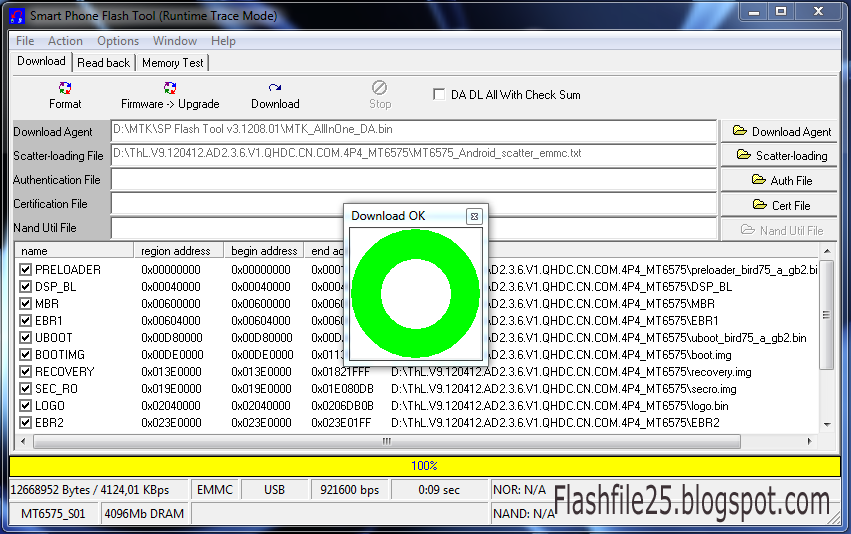The image size is (851, 534).
Task: Uncheck the LOGO partition checkbox
Action: point(25,406)
